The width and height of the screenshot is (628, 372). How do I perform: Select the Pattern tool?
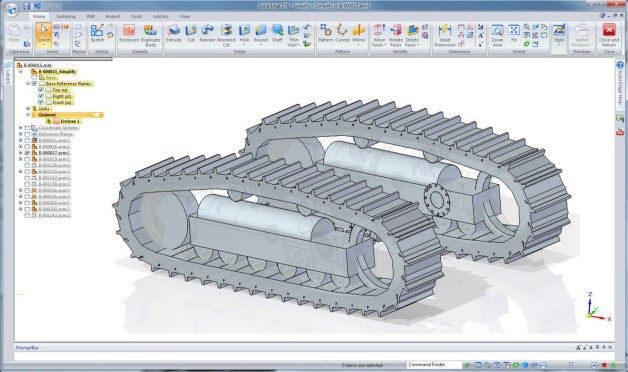pyautogui.click(x=326, y=33)
